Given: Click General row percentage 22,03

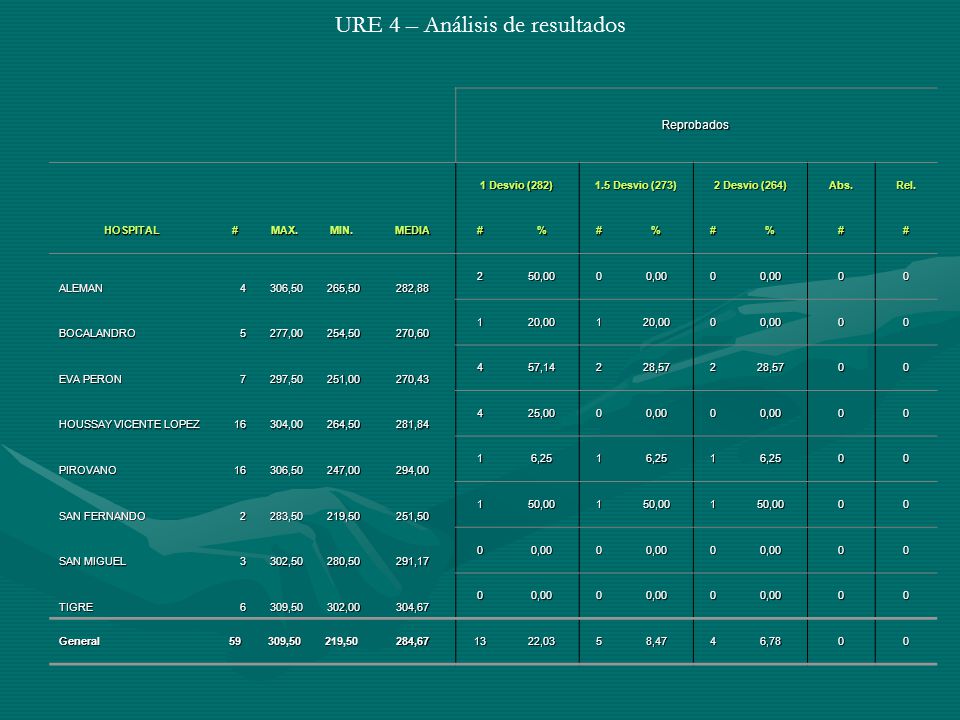Looking at the screenshot, I should point(541,642).
